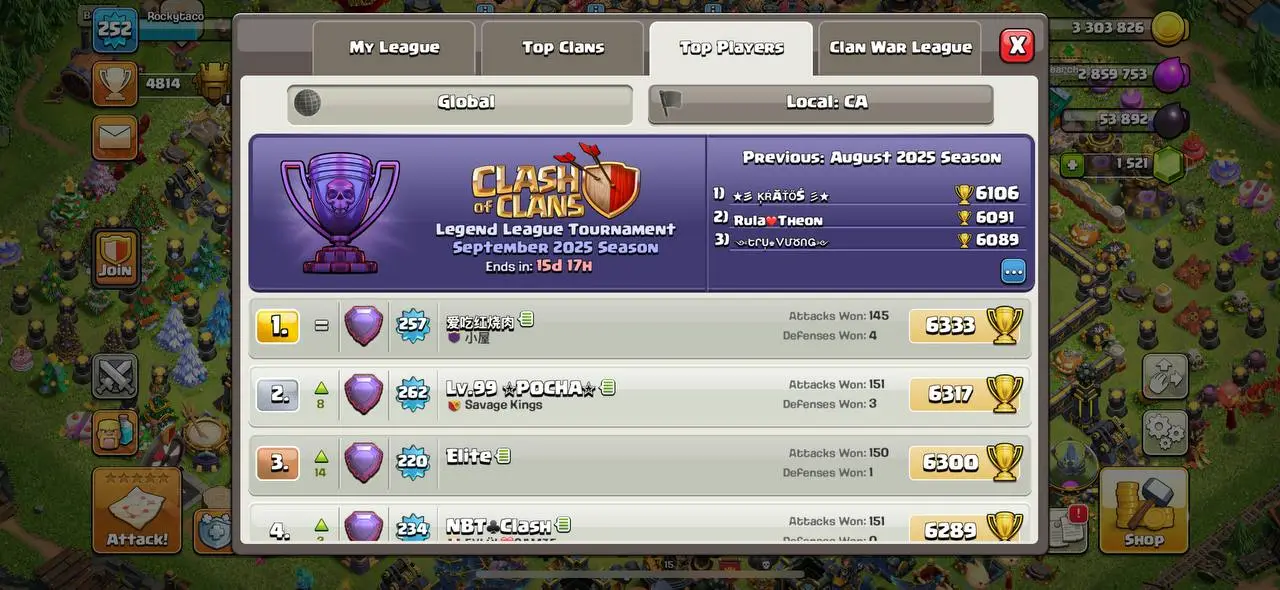Screen dimensions: 1280x590
Task: Open the Shop hammer icon
Action: (1143, 510)
